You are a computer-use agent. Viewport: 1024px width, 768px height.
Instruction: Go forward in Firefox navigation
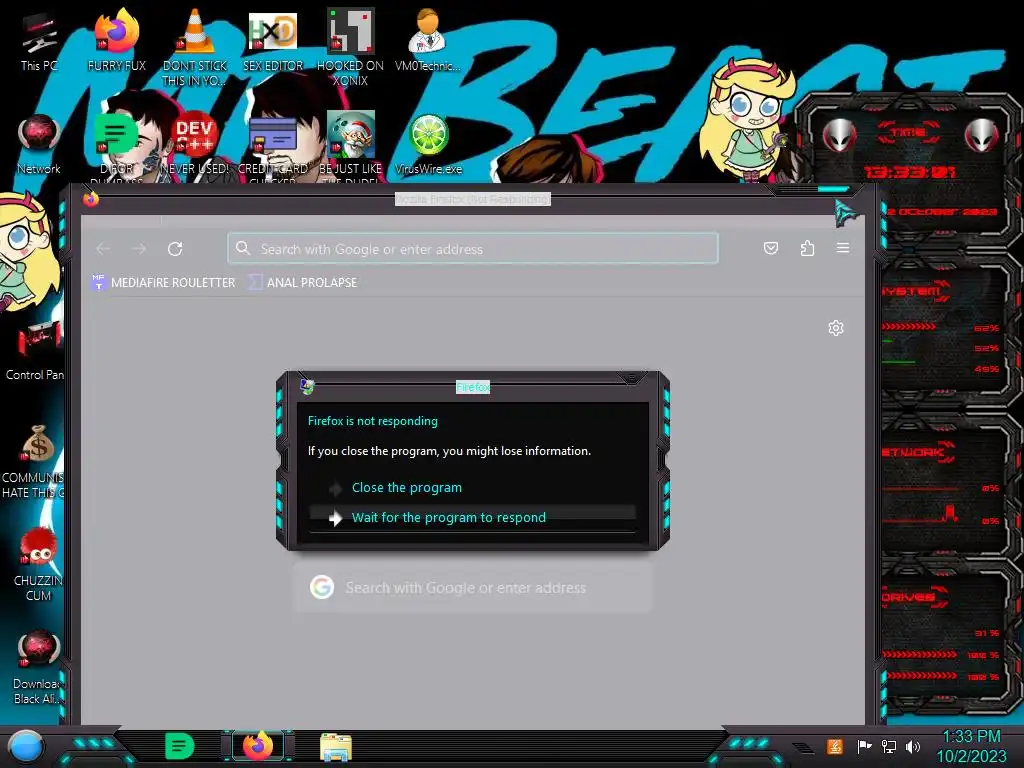coord(139,249)
